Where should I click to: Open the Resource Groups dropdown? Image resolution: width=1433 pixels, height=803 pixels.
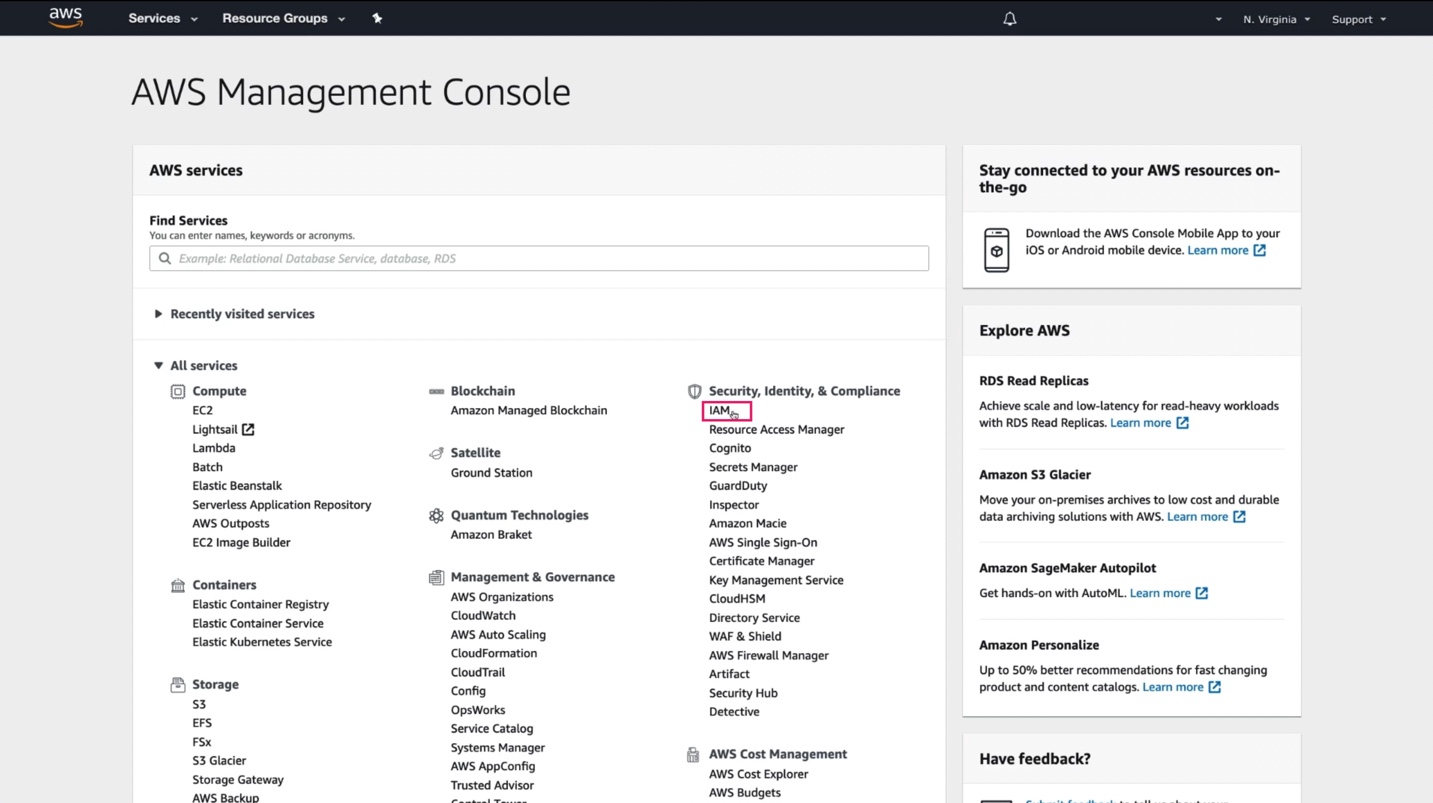pos(284,18)
